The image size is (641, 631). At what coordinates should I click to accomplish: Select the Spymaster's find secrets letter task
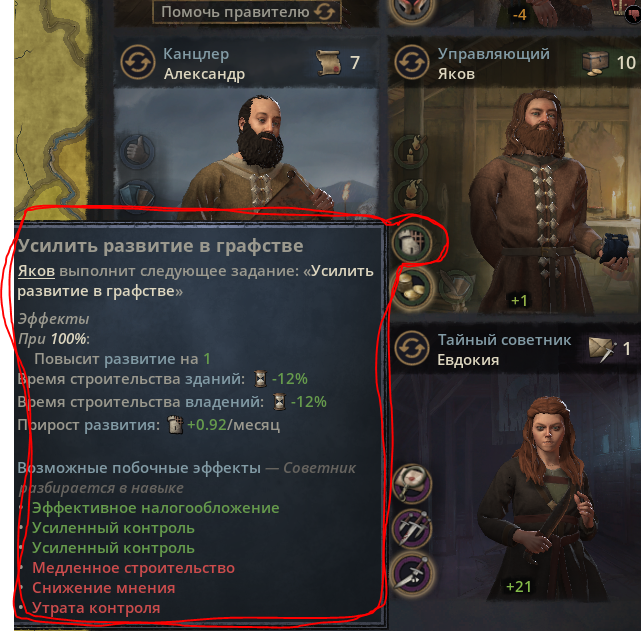(x=412, y=483)
